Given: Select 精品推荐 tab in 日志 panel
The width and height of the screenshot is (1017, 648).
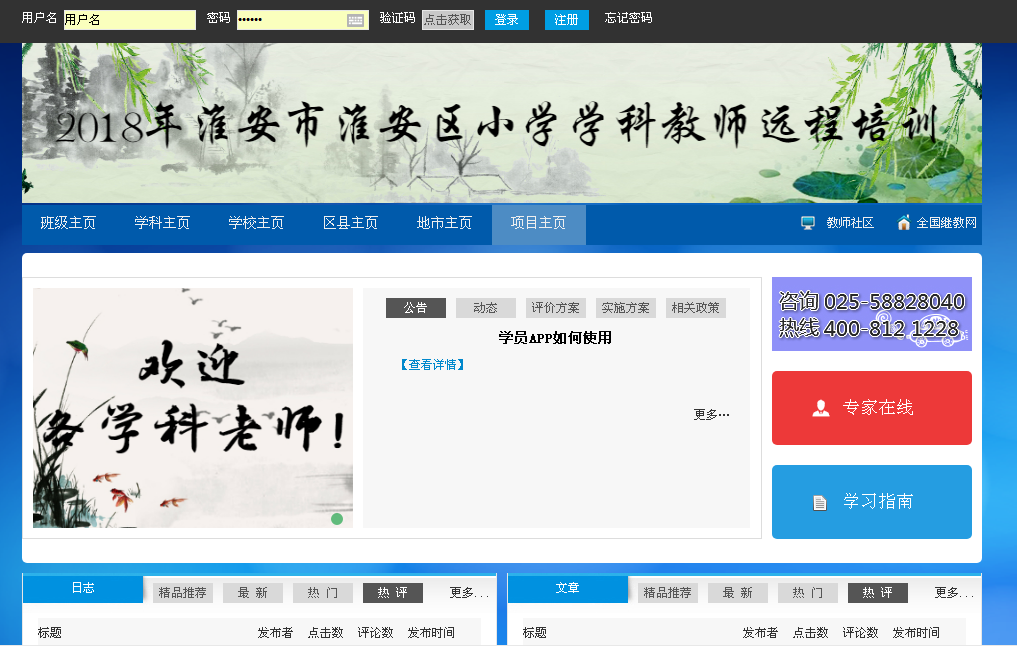Looking at the screenshot, I should 182,593.
